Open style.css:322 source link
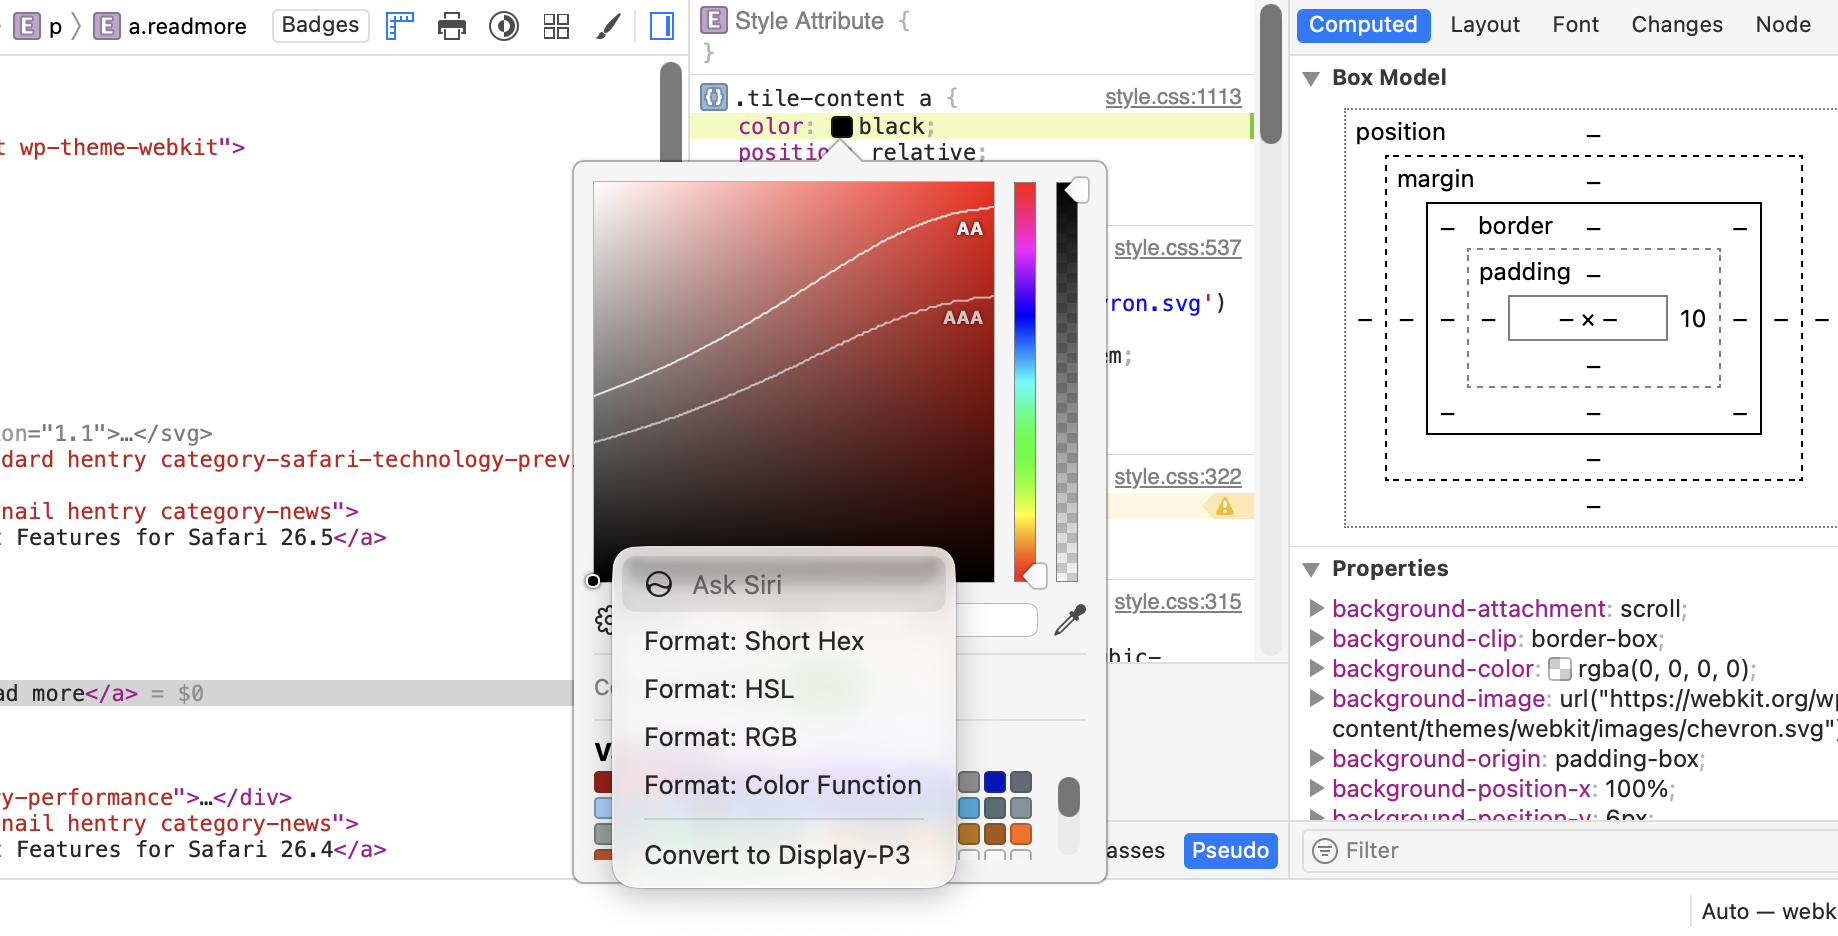The height and width of the screenshot is (936, 1838). 1178,477
